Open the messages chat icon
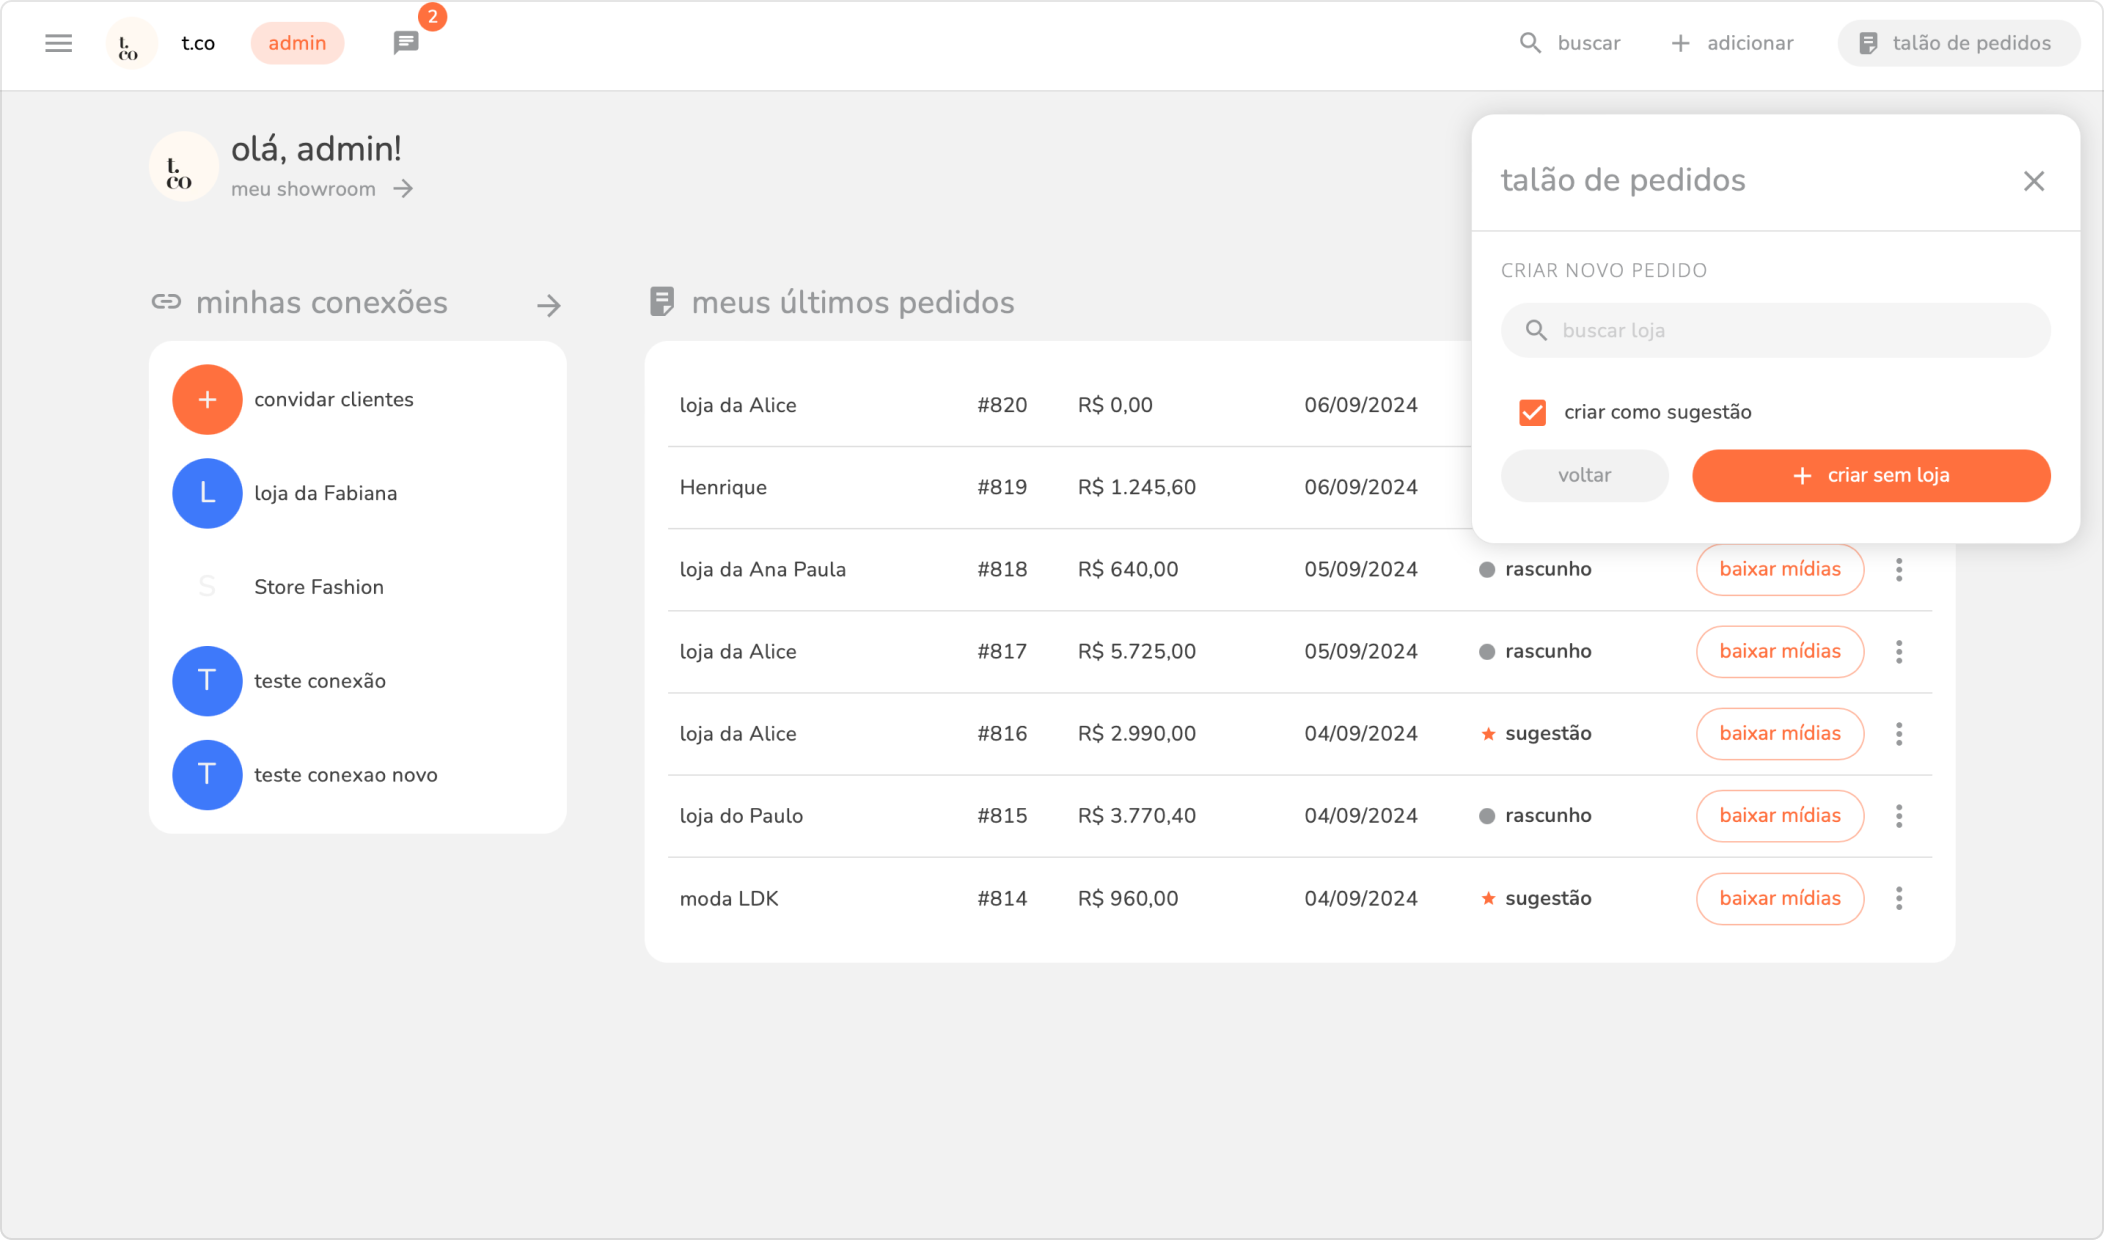Viewport: 2104px width, 1240px height. coord(405,43)
